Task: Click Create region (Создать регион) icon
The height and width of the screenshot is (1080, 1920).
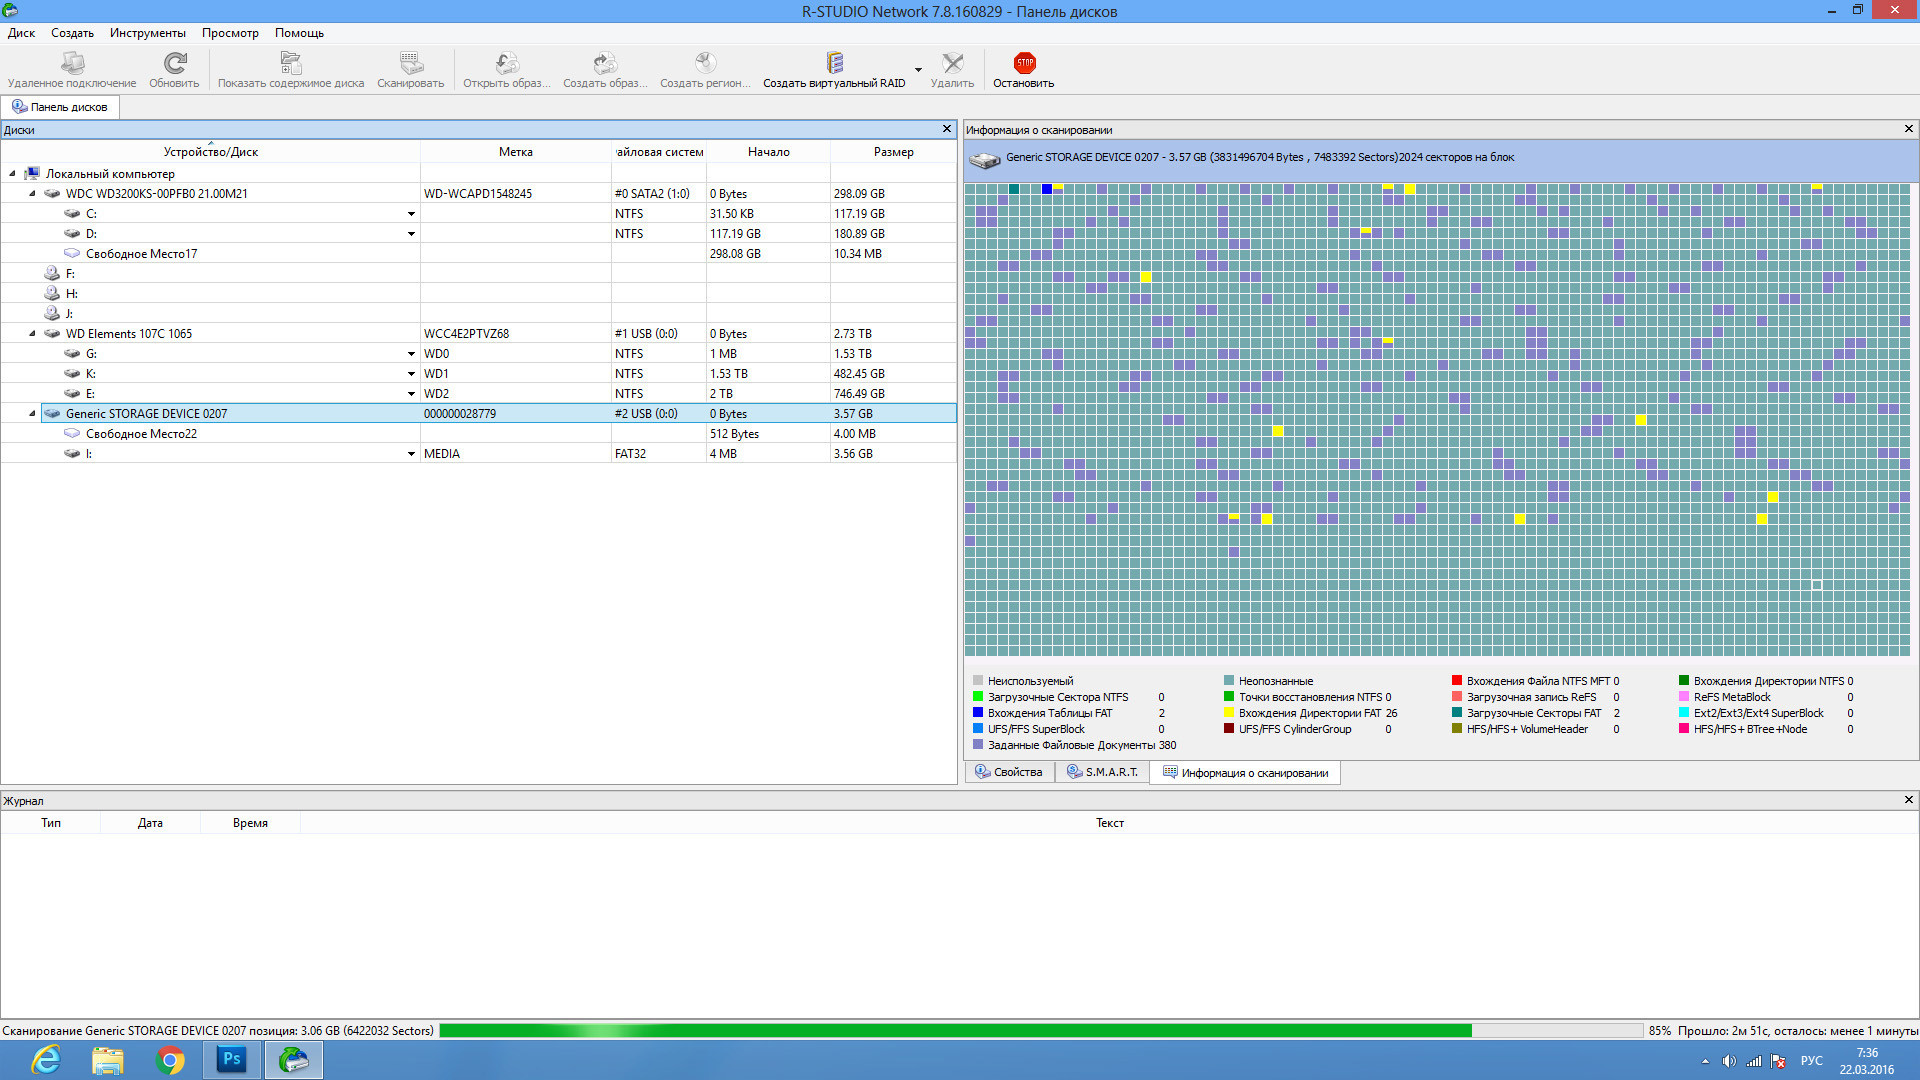Action: tap(705, 64)
